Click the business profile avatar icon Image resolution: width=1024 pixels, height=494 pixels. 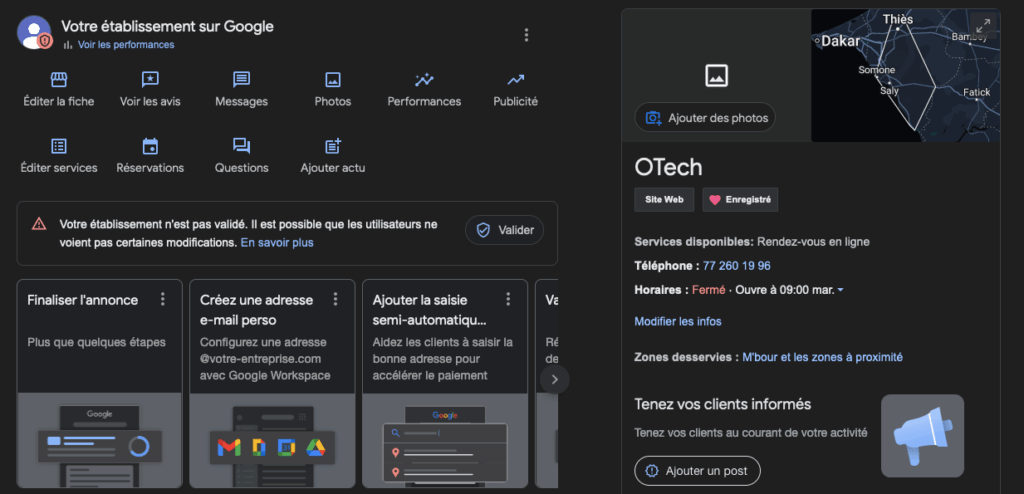coord(34,33)
